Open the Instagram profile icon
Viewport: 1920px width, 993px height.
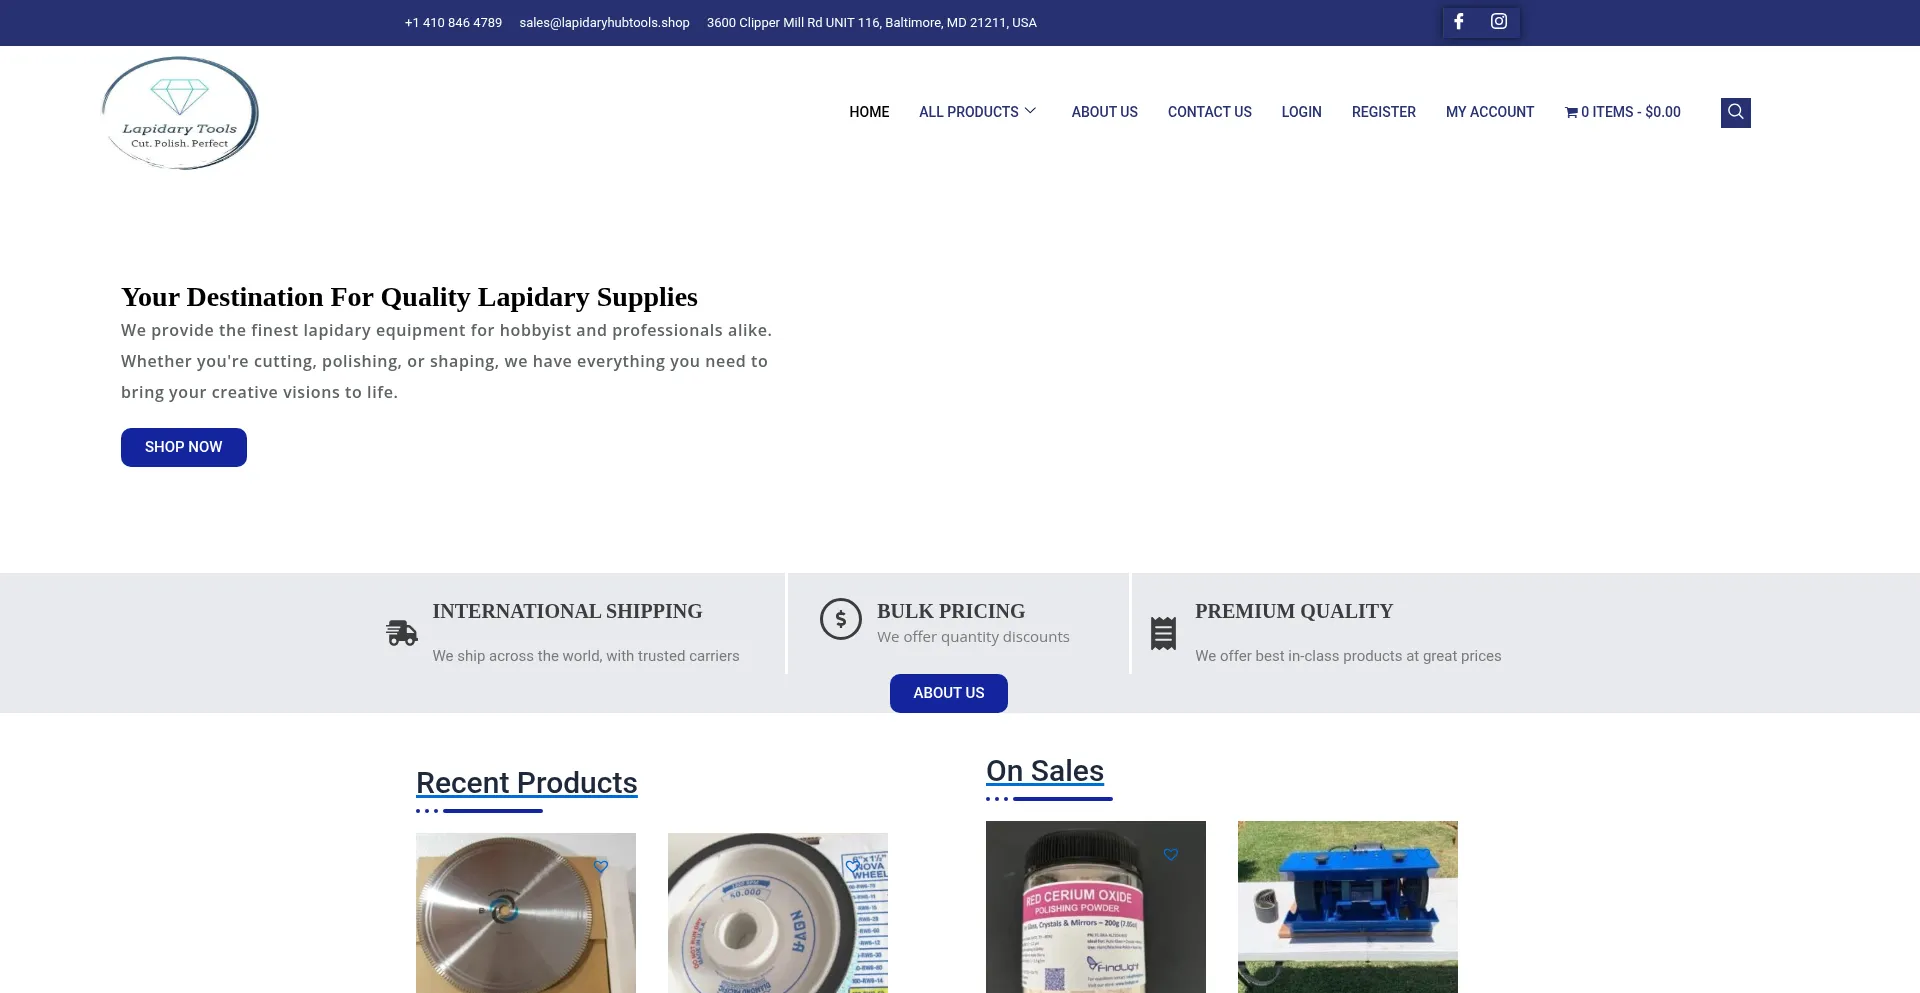pos(1499,21)
